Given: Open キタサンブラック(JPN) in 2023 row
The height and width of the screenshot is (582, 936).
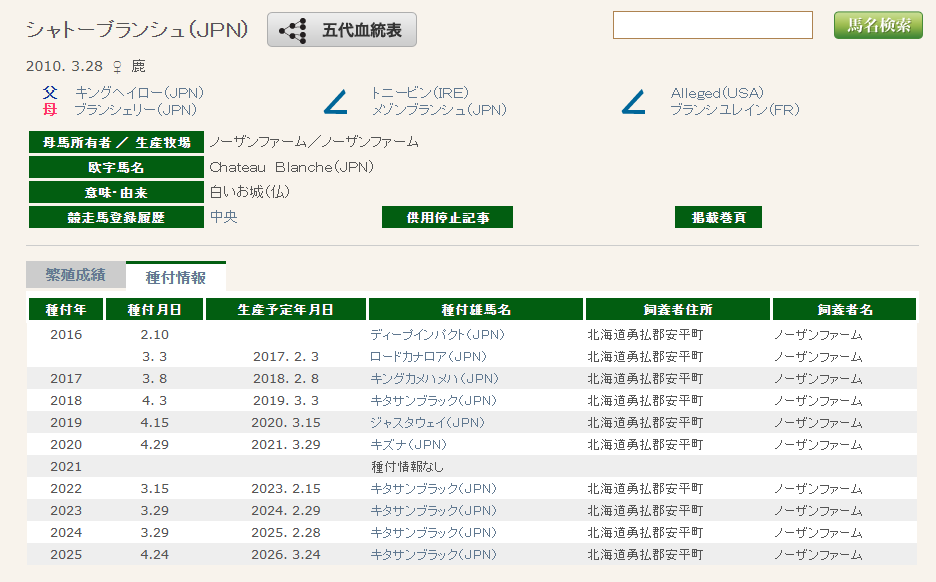Looking at the screenshot, I should [x=433, y=511].
